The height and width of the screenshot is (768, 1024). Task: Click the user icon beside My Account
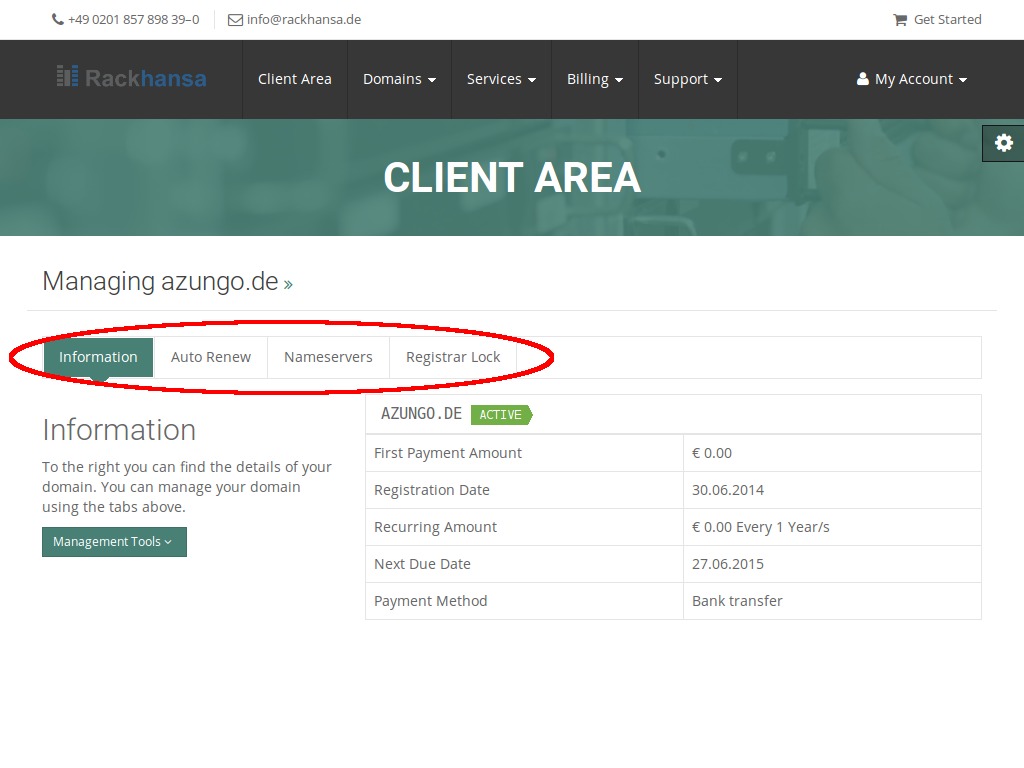pos(863,79)
